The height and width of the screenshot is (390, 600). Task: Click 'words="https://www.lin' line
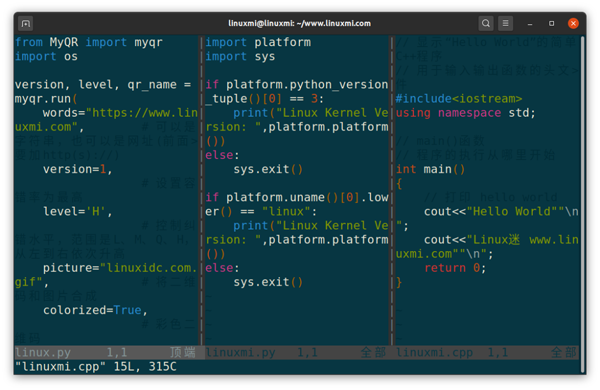click(120, 113)
